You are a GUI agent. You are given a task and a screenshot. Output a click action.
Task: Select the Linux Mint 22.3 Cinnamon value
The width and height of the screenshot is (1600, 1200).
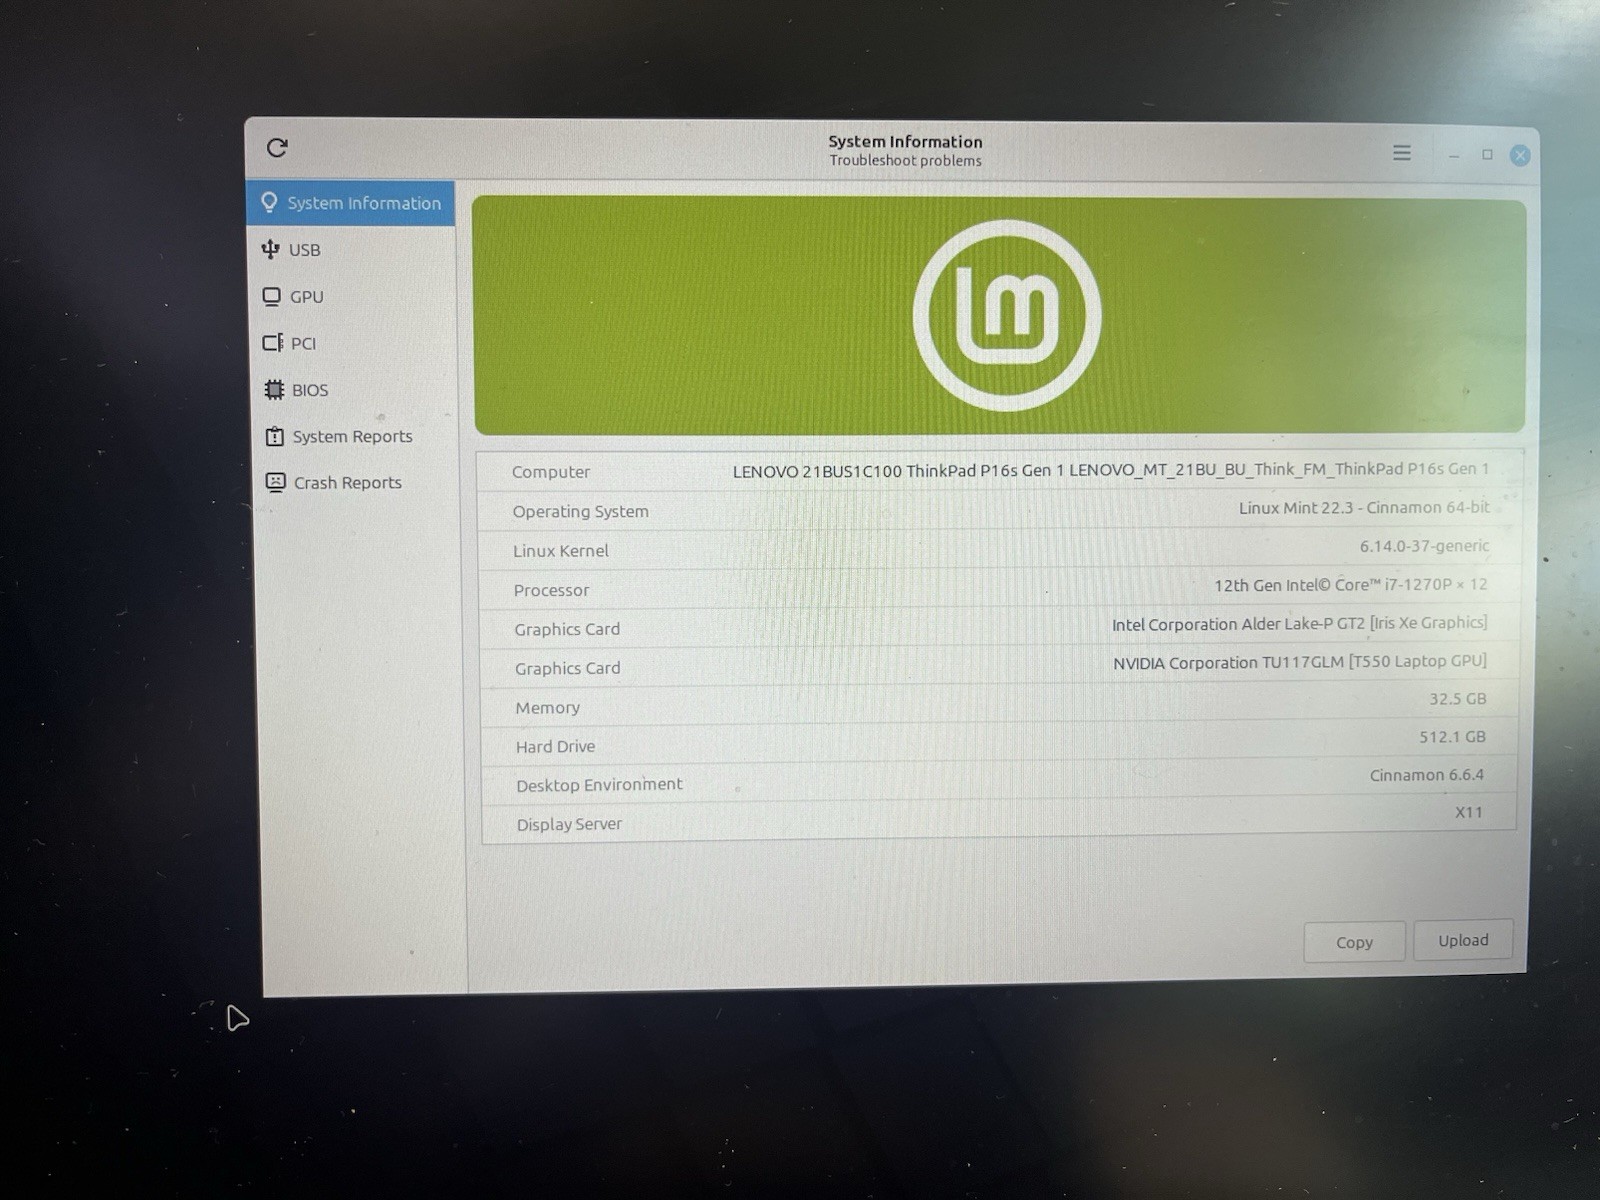click(1364, 508)
